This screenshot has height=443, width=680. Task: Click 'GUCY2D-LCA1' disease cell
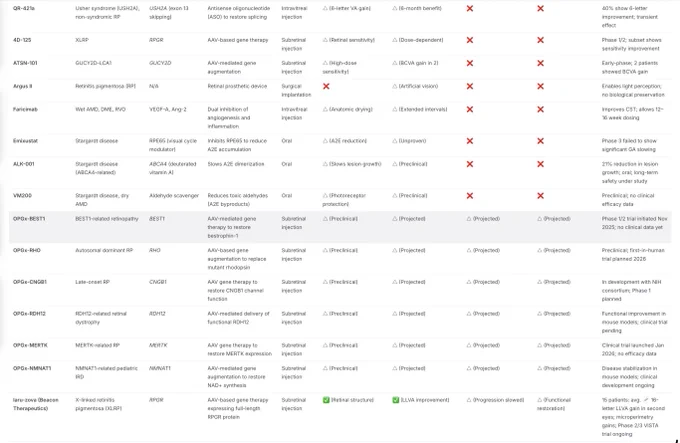click(x=93, y=63)
